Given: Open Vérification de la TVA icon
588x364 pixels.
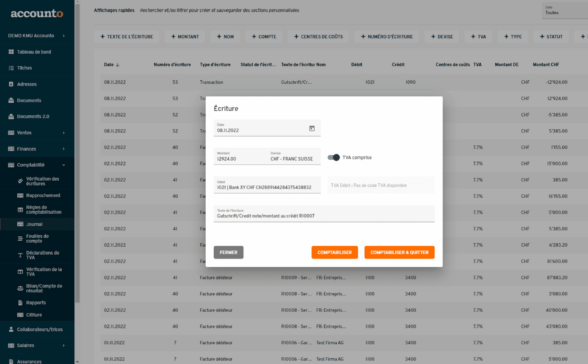Looking at the screenshot, I should [20, 271].
